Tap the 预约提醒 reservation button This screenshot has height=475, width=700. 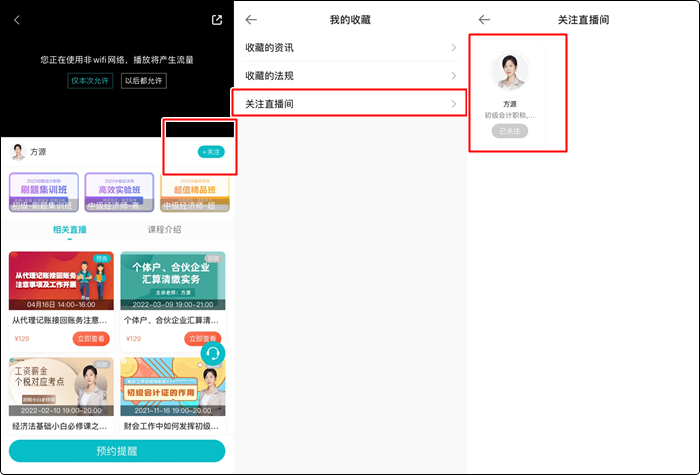pyautogui.click(x=117, y=451)
